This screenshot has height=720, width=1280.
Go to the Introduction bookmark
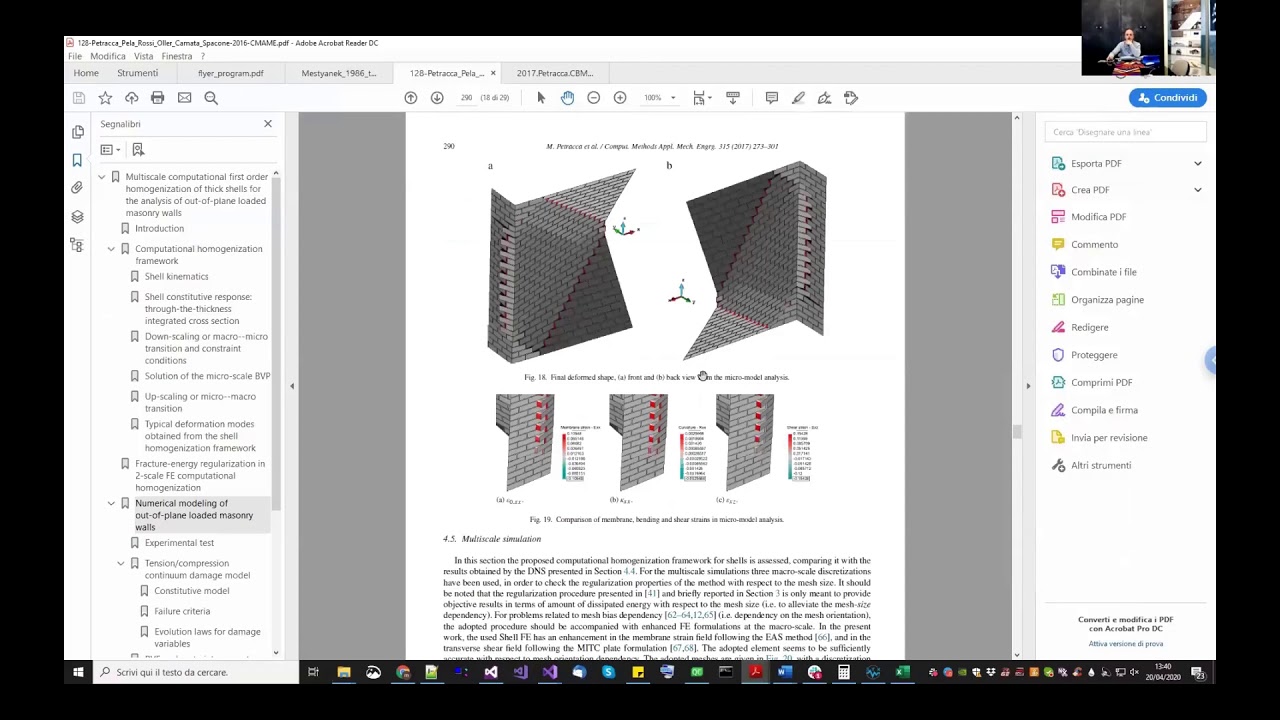159,229
